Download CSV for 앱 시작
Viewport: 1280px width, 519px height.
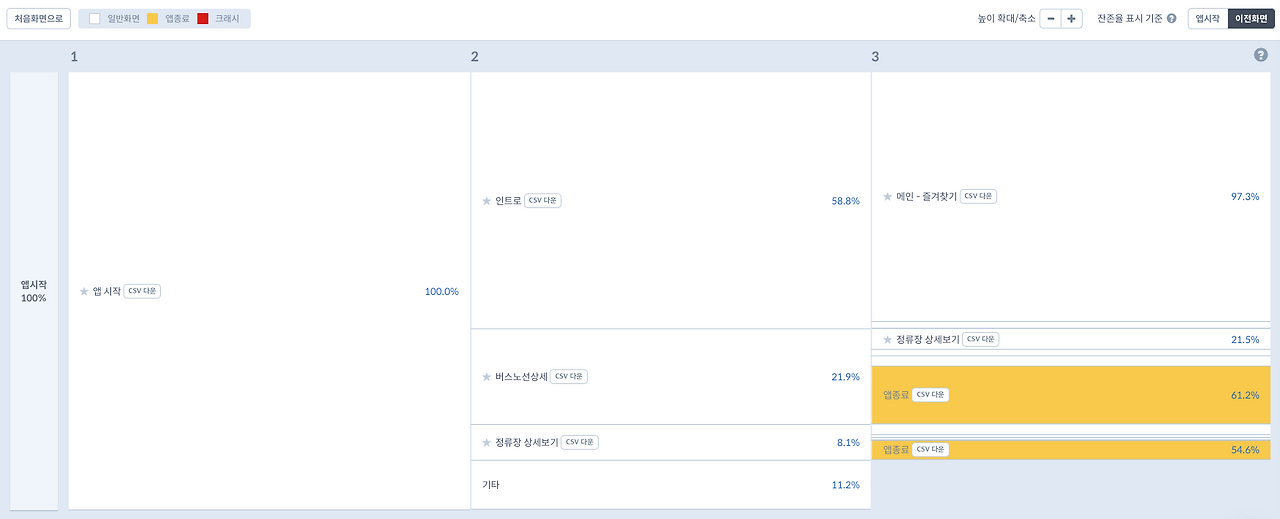click(x=142, y=291)
